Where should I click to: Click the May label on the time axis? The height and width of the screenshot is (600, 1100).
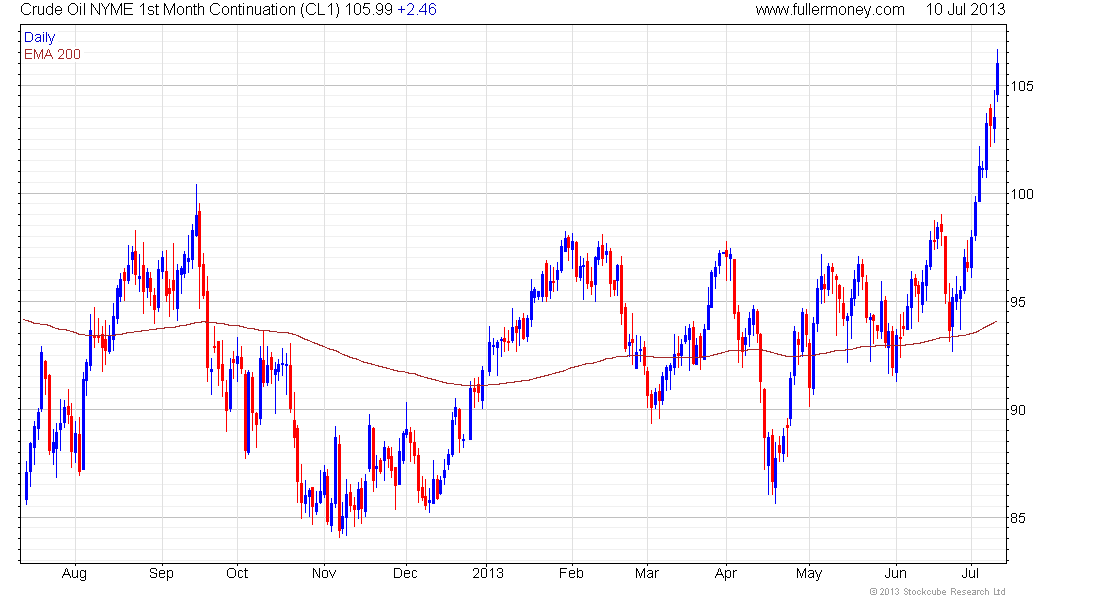coord(809,574)
